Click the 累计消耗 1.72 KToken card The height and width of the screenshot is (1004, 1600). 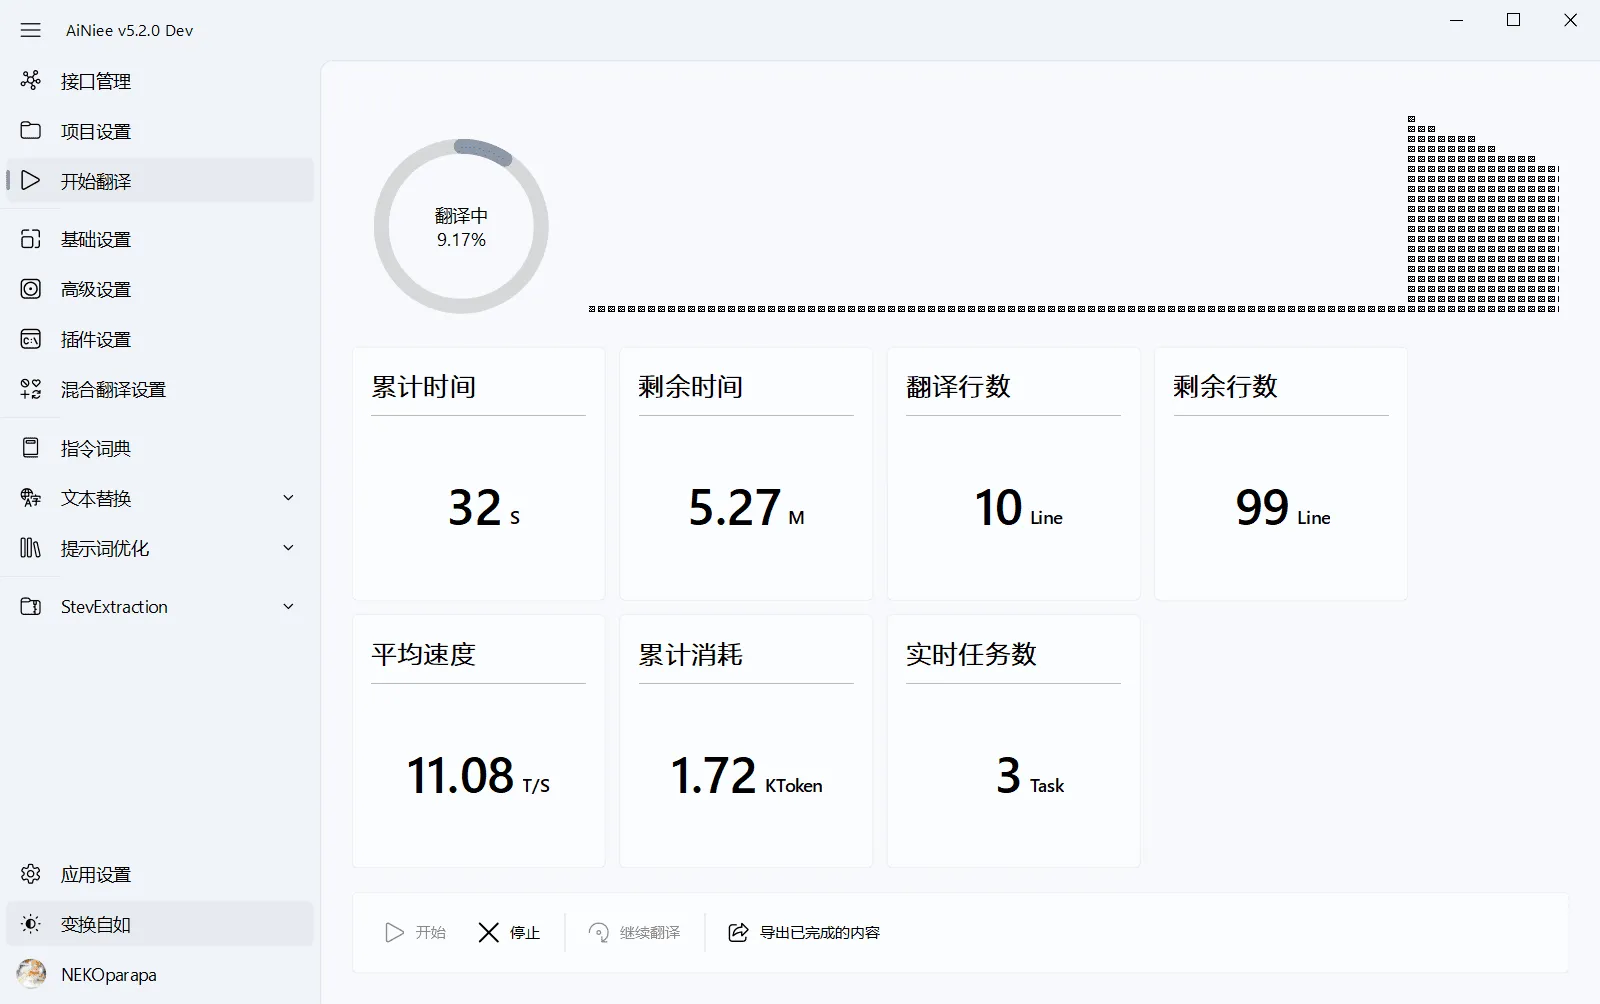pos(746,741)
